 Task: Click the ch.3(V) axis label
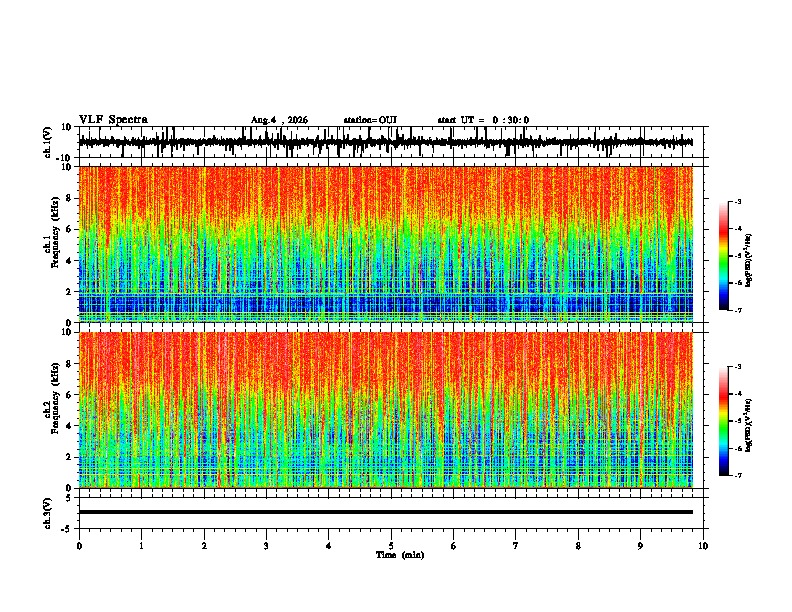coord(48,514)
